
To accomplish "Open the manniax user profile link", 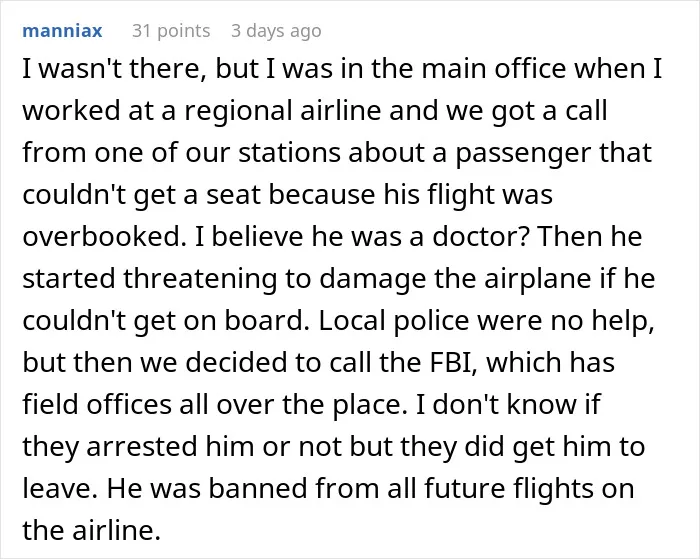I will (x=62, y=31).
